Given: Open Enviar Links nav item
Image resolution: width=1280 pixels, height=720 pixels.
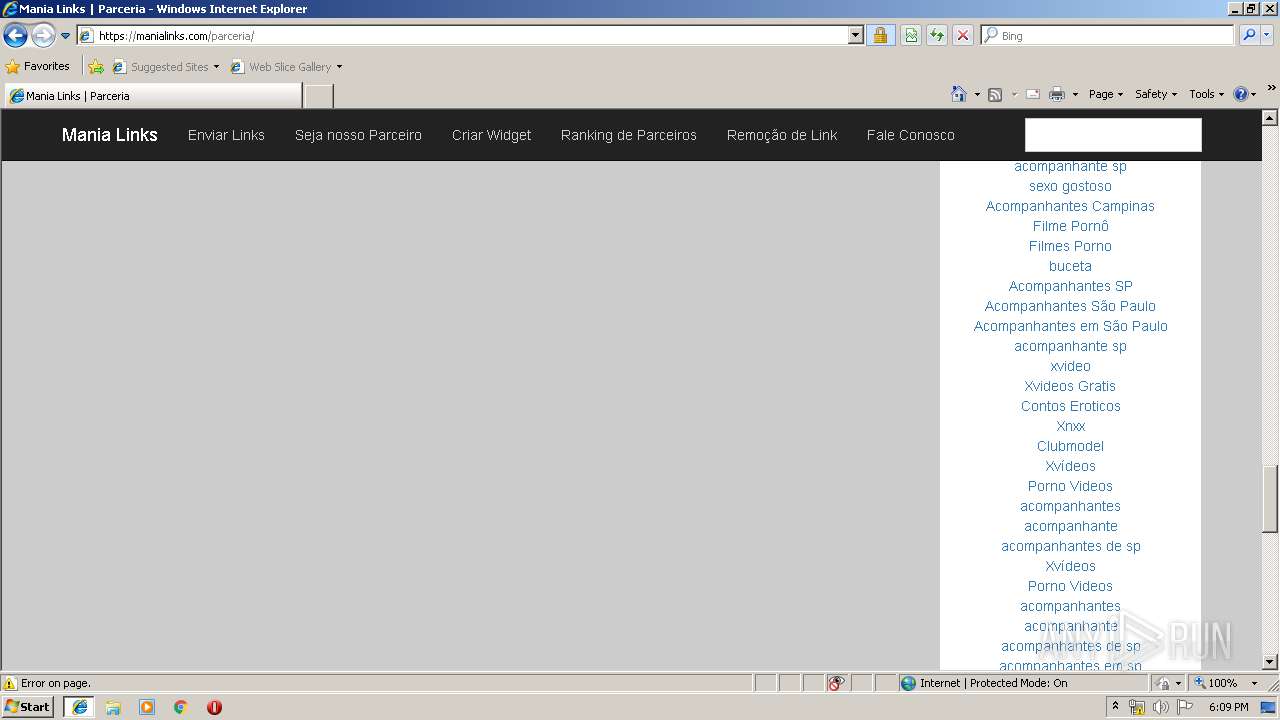Looking at the screenshot, I should [x=226, y=135].
